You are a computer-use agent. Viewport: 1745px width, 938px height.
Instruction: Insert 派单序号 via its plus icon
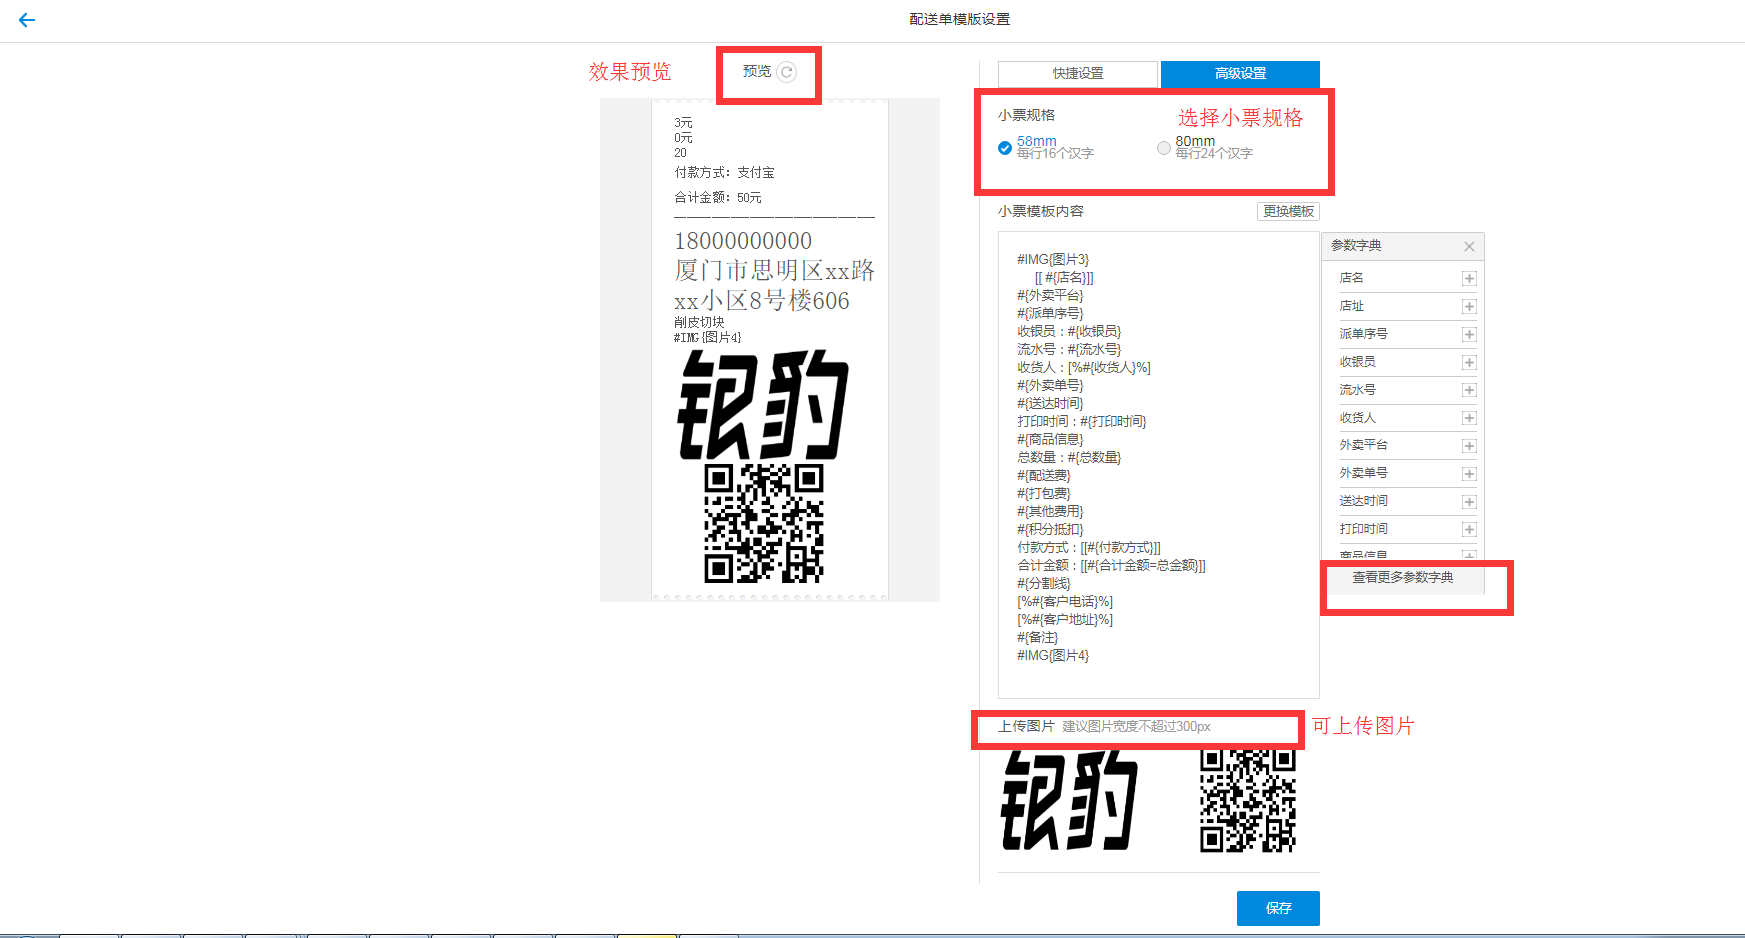click(1469, 335)
